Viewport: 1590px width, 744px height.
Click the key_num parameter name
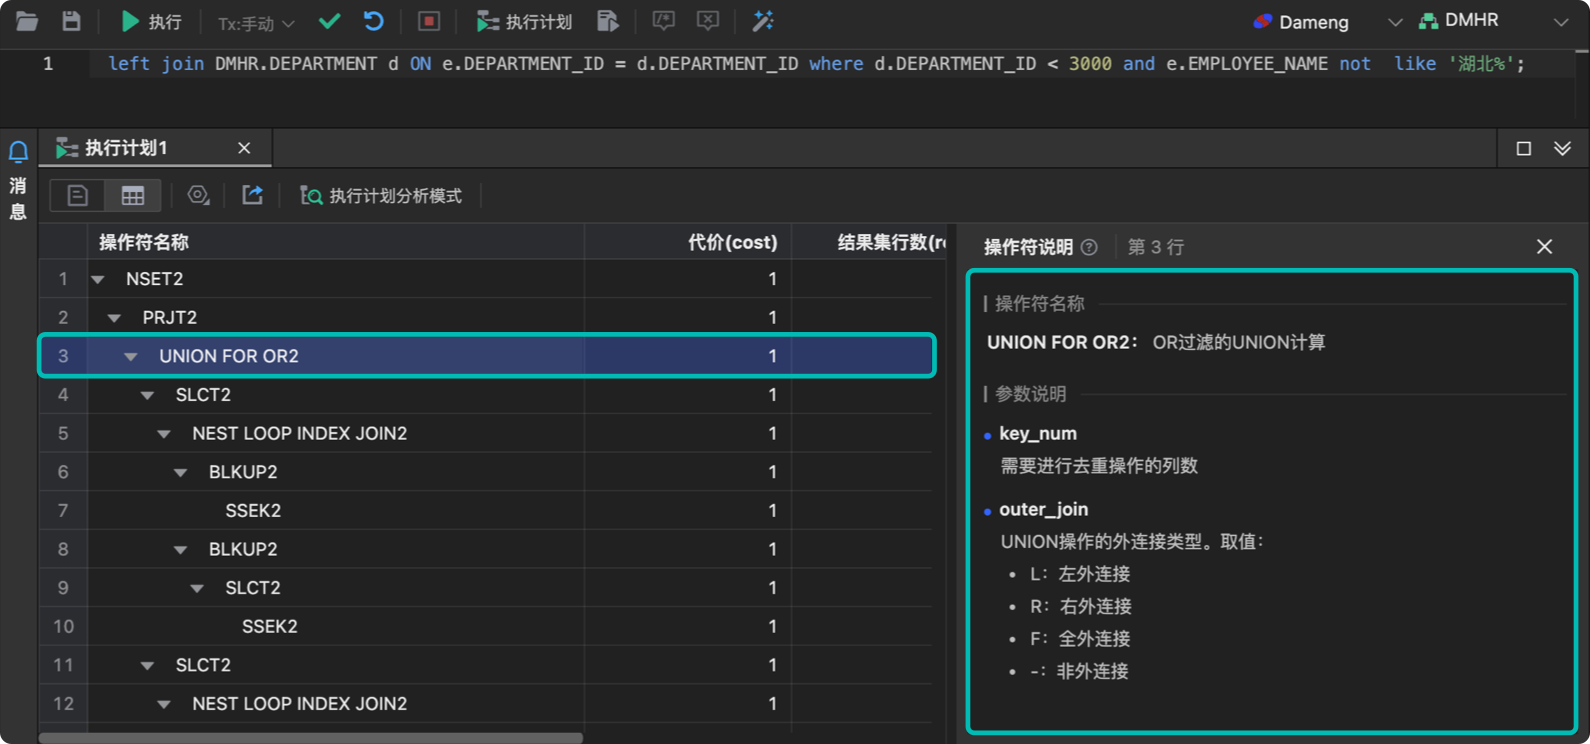[1038, 434]
